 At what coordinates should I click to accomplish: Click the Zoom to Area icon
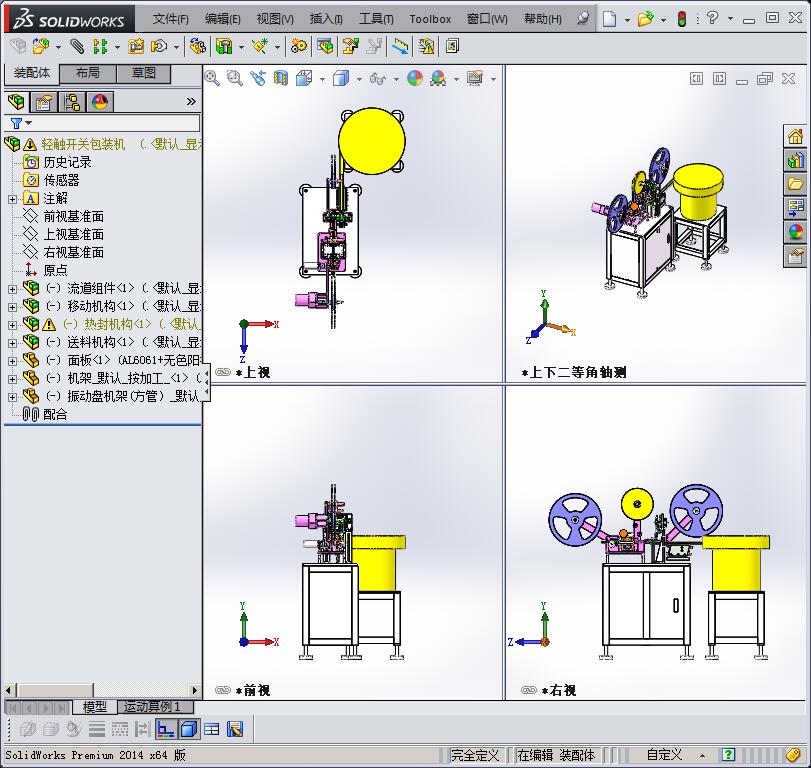click(235, 79)
